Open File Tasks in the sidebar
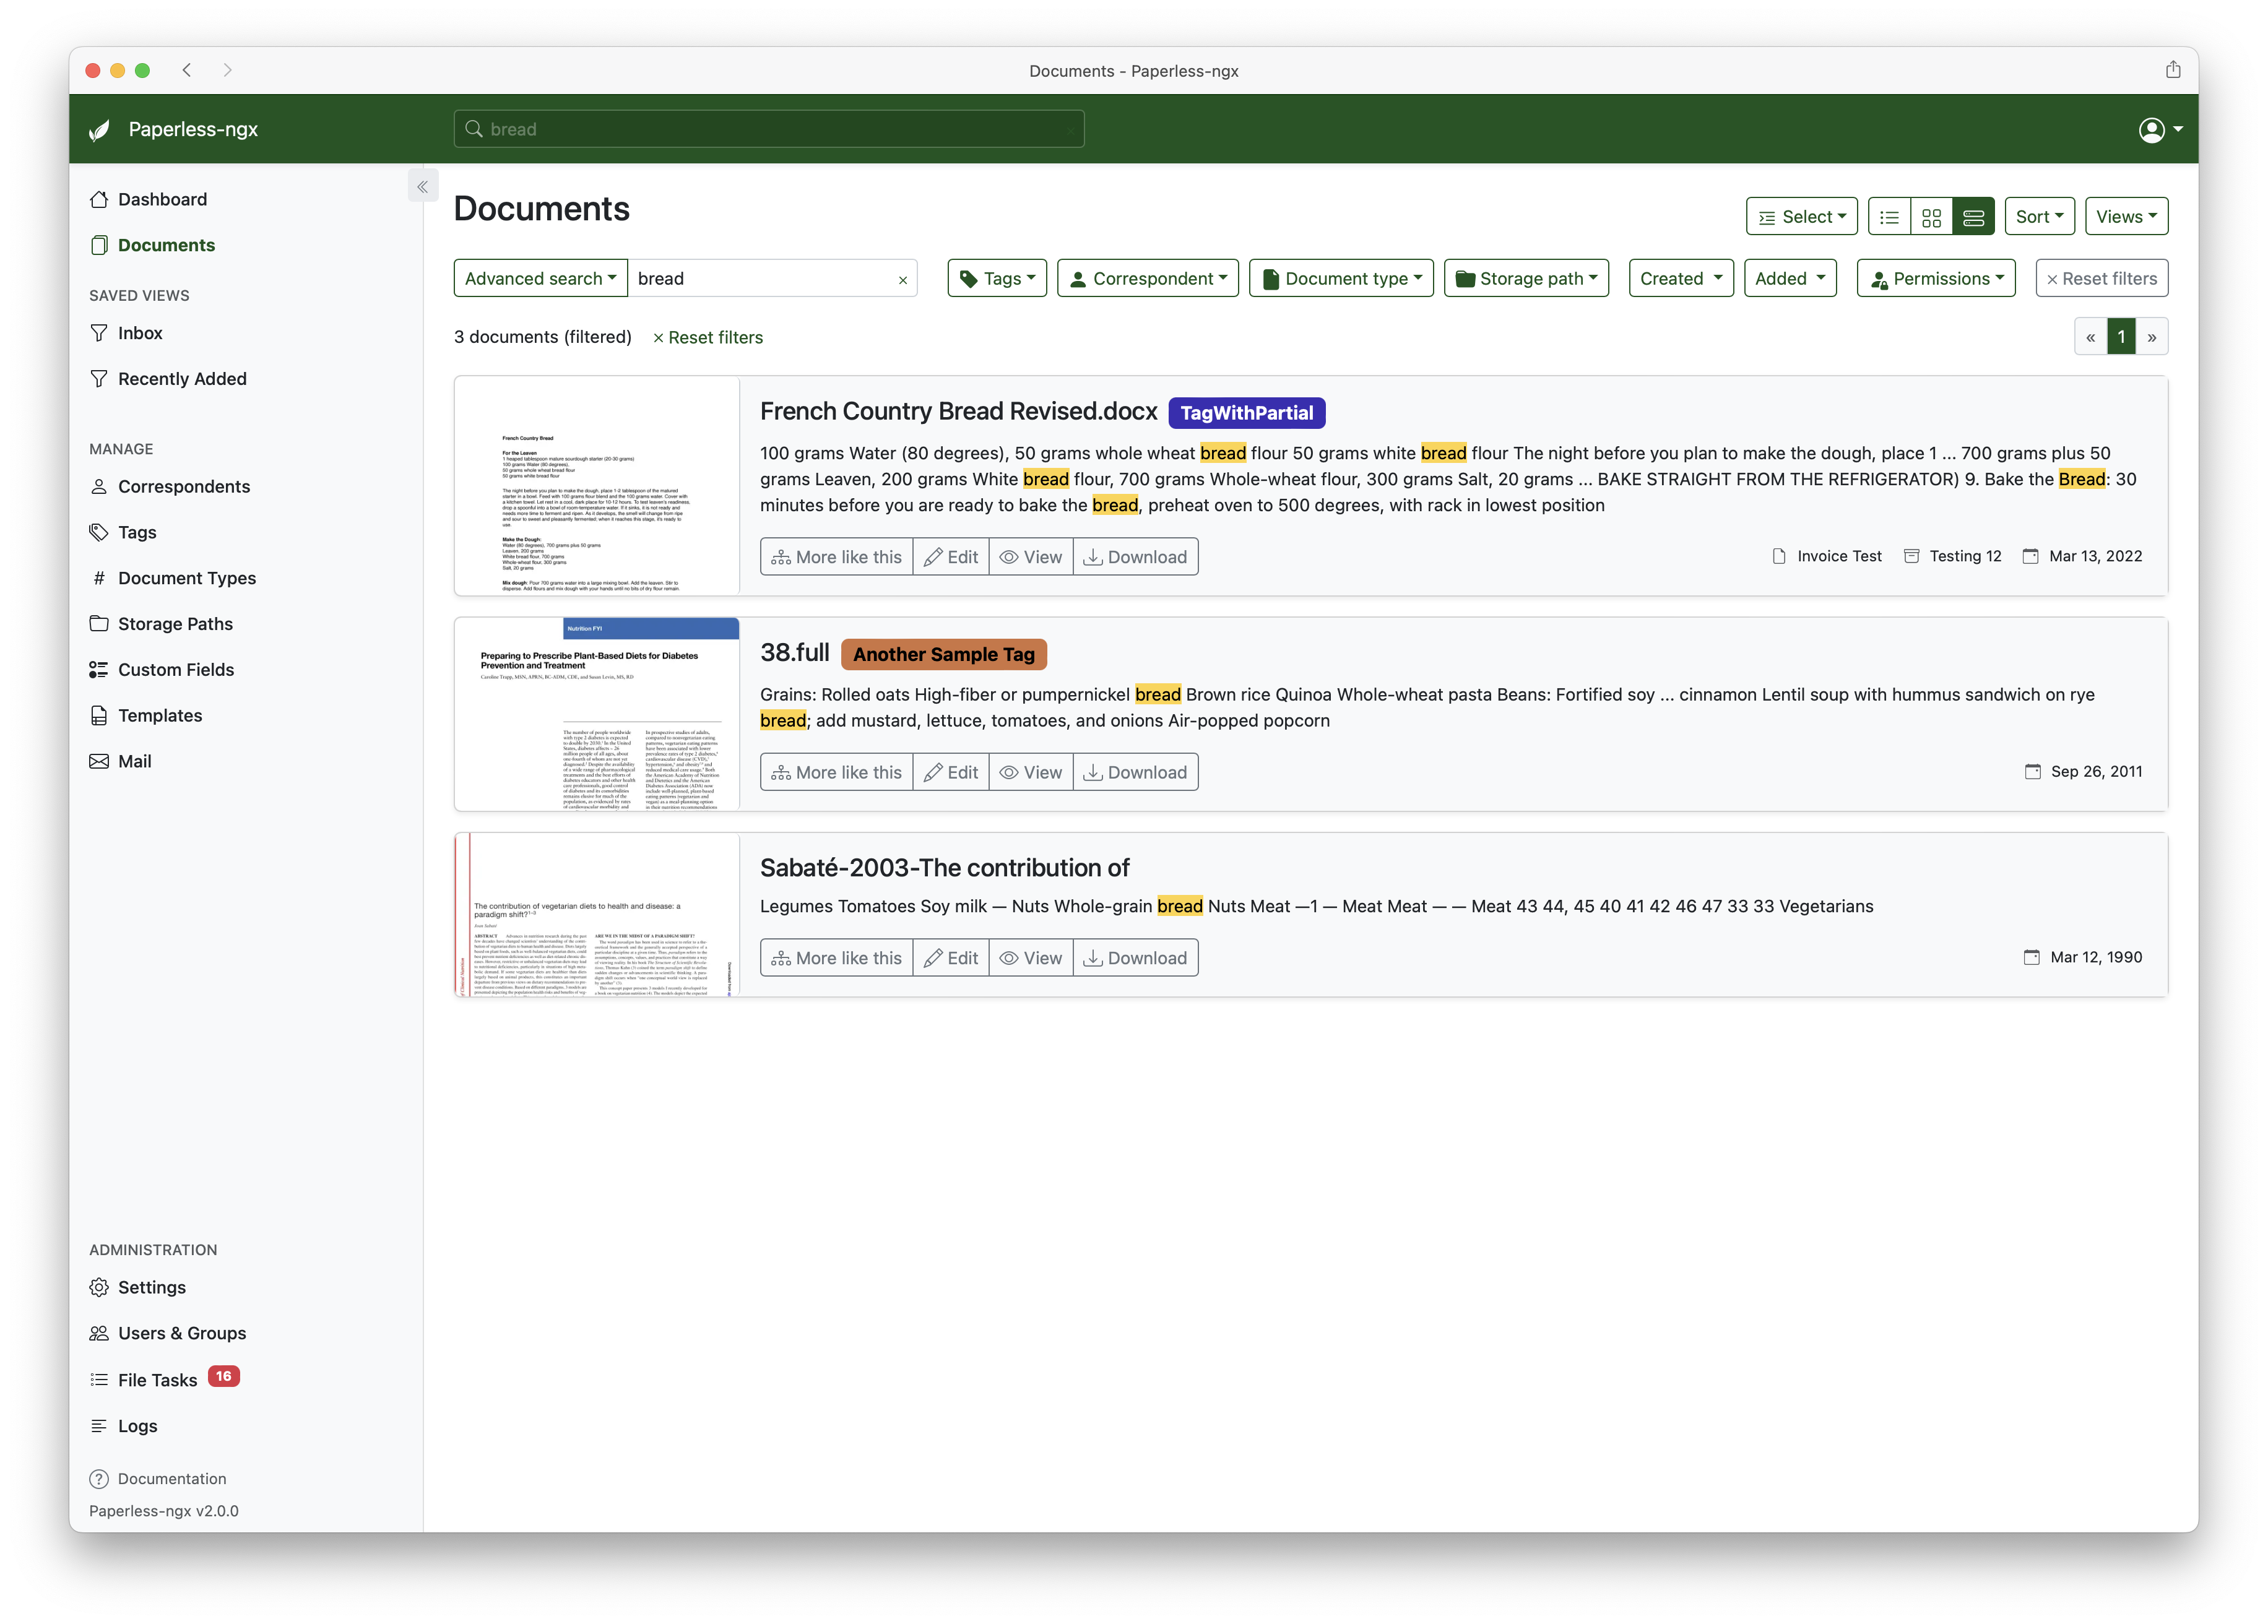This screenshot has height=1624, width=2268. click(x=158, y=1380)
